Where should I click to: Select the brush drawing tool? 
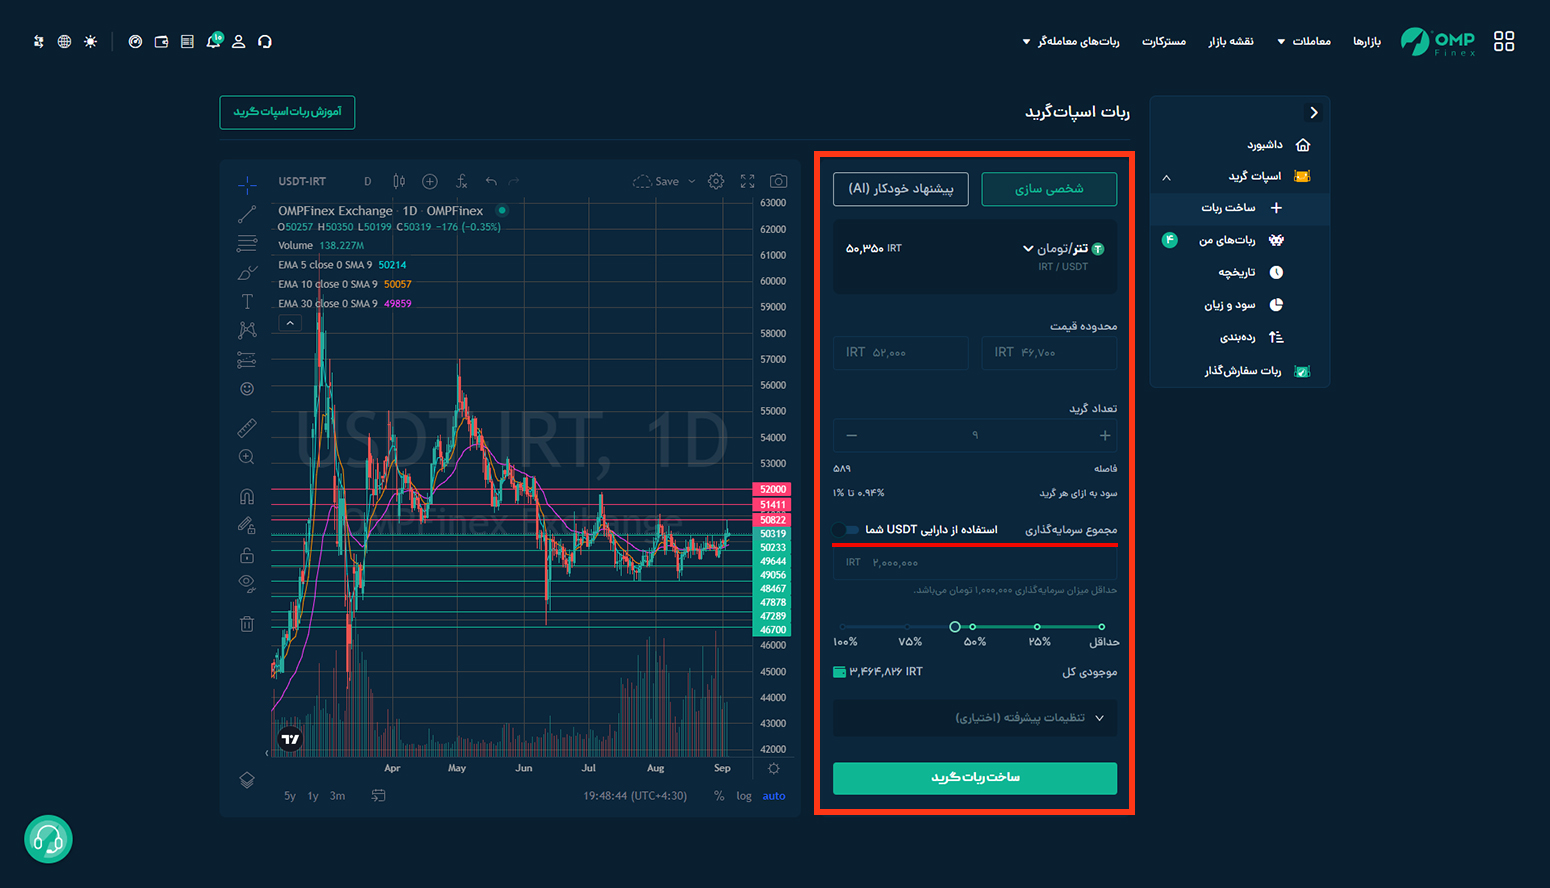click(247, 272)
